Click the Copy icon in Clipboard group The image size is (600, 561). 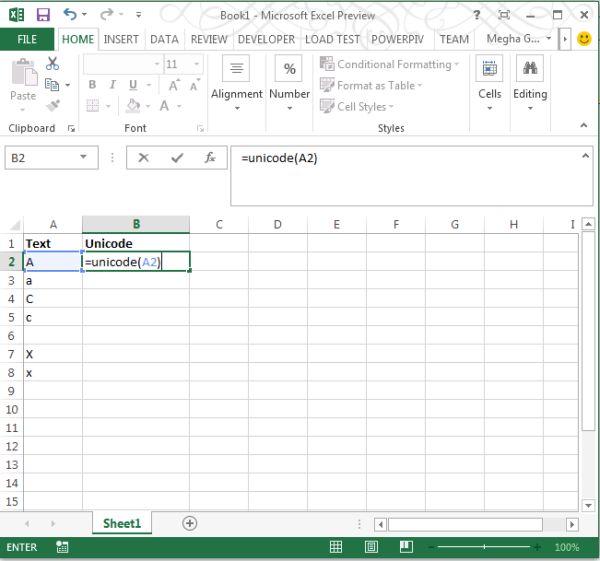52,85
